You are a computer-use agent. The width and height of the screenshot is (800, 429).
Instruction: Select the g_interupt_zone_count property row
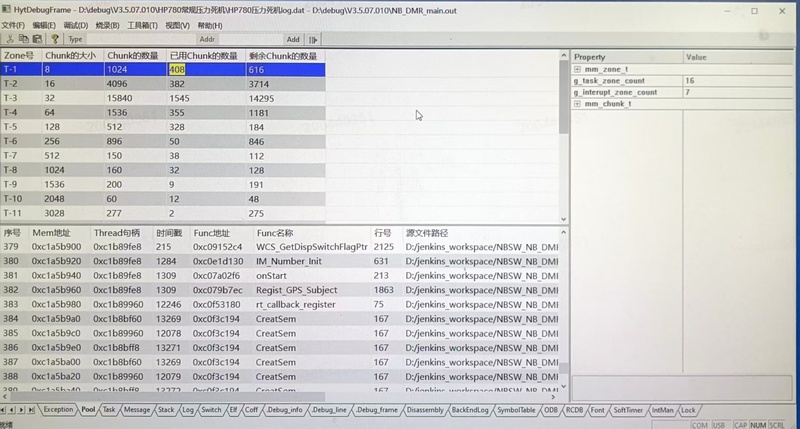pyautogui.click(x=682, y=92)
